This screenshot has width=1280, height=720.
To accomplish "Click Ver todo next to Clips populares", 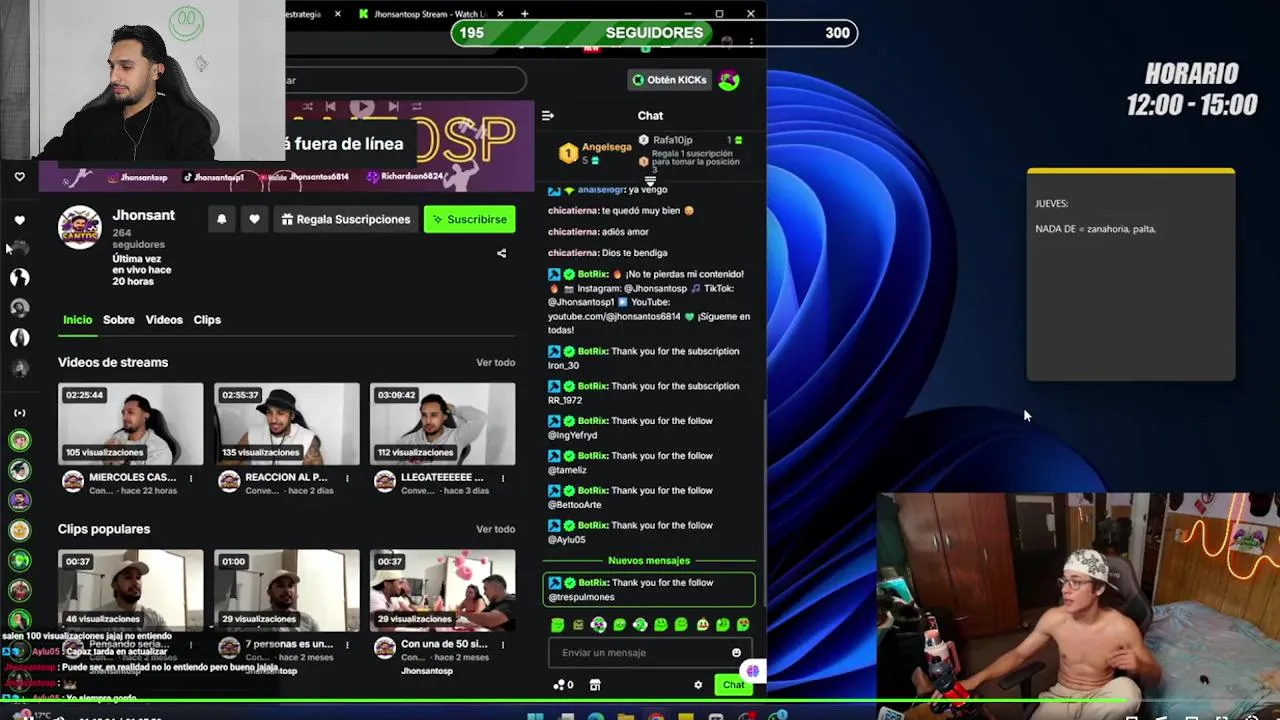I will [x=495, y=529].
